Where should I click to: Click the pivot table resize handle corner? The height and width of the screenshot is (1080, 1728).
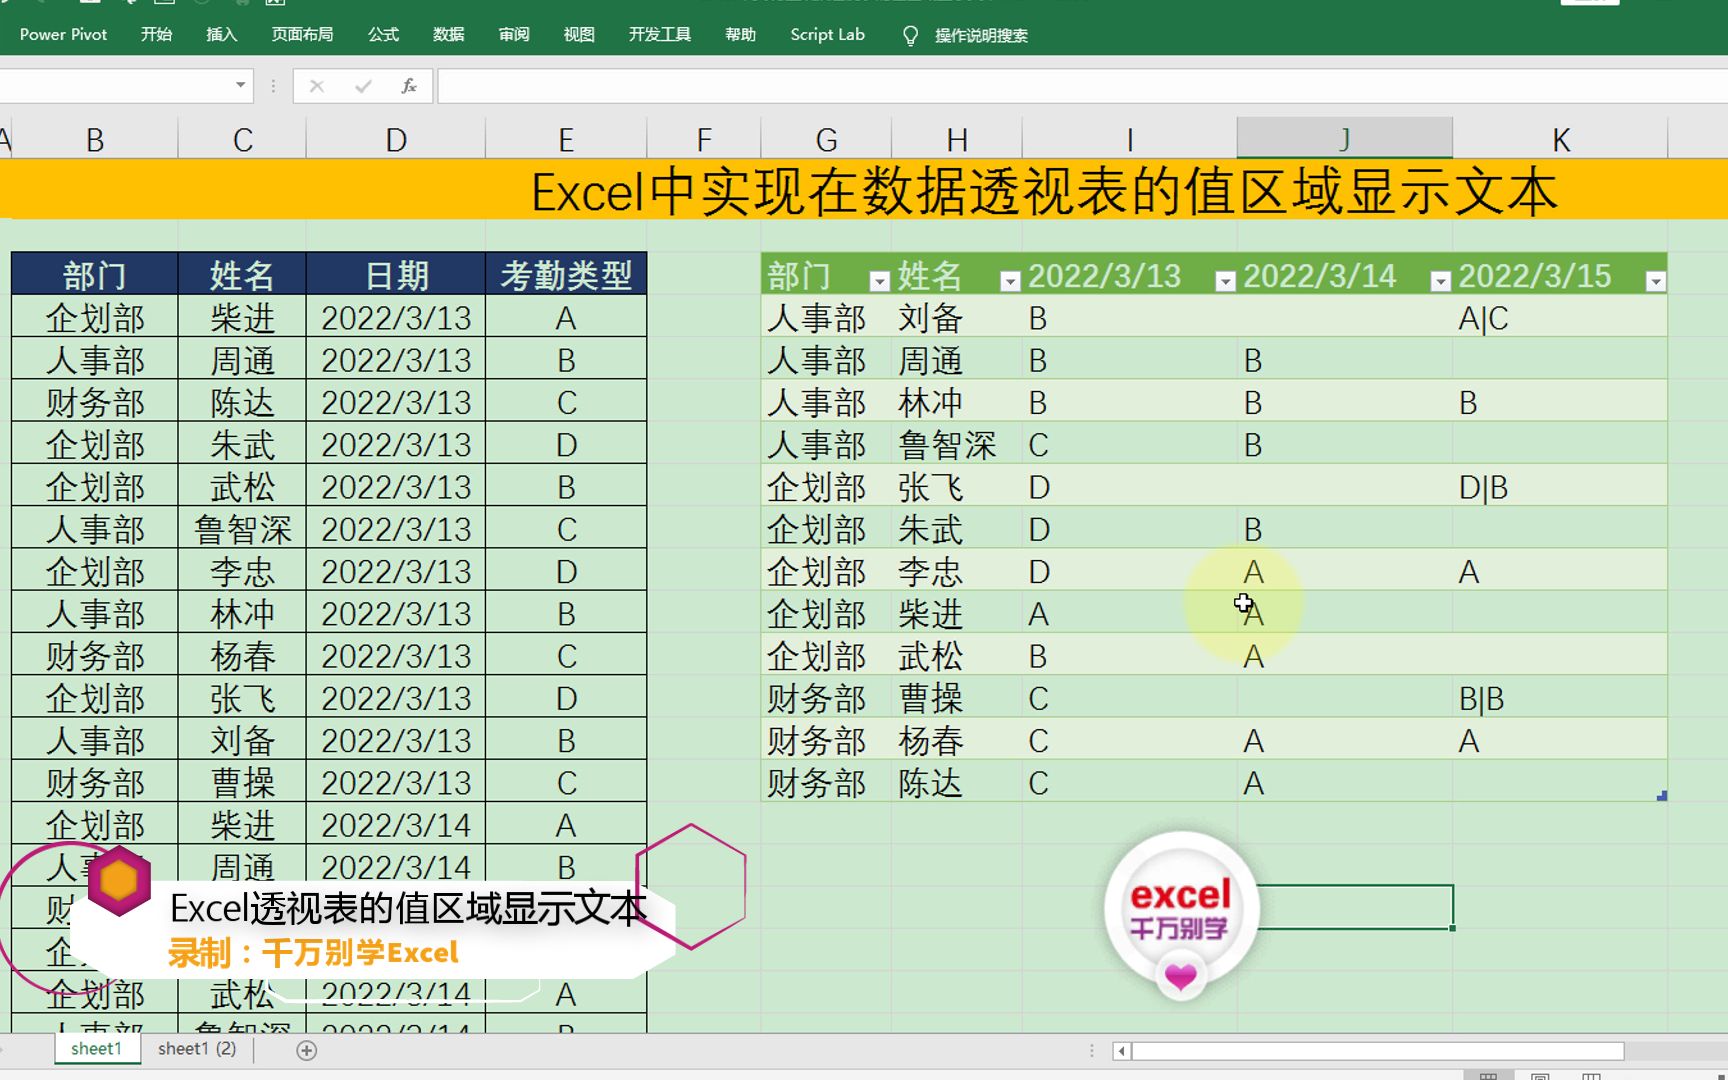pos(1662,796)
